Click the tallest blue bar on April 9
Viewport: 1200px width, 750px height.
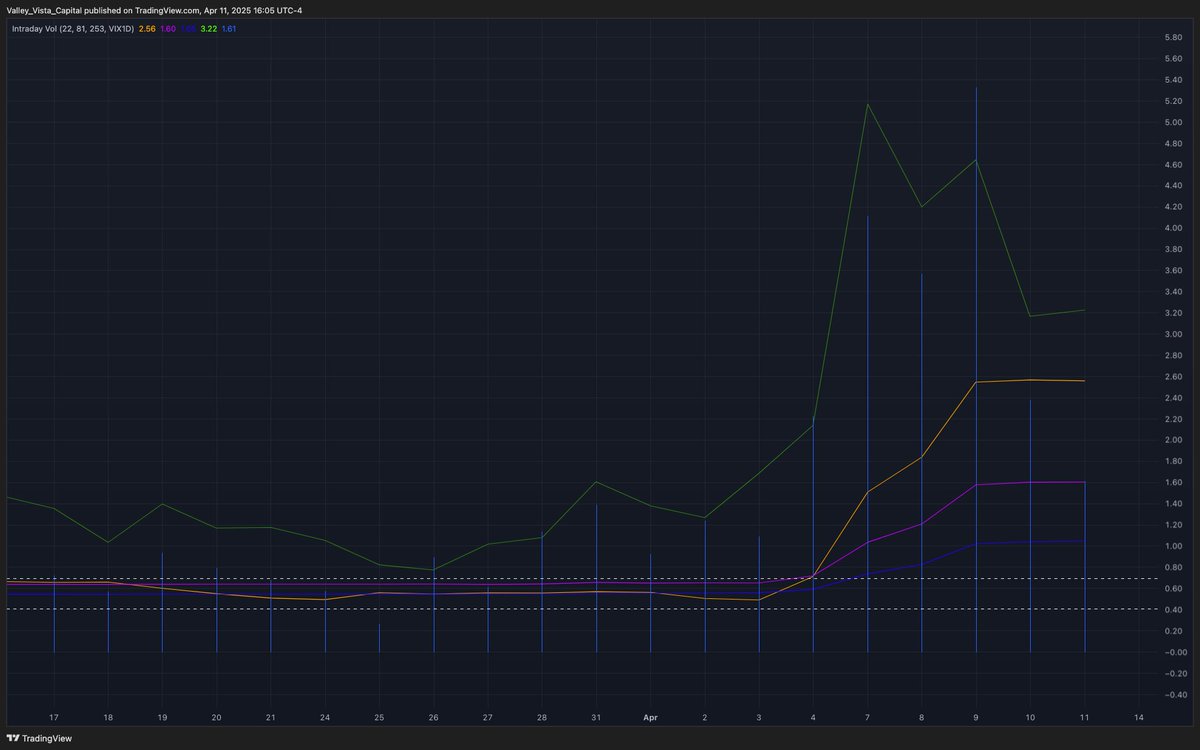[976, 370]
